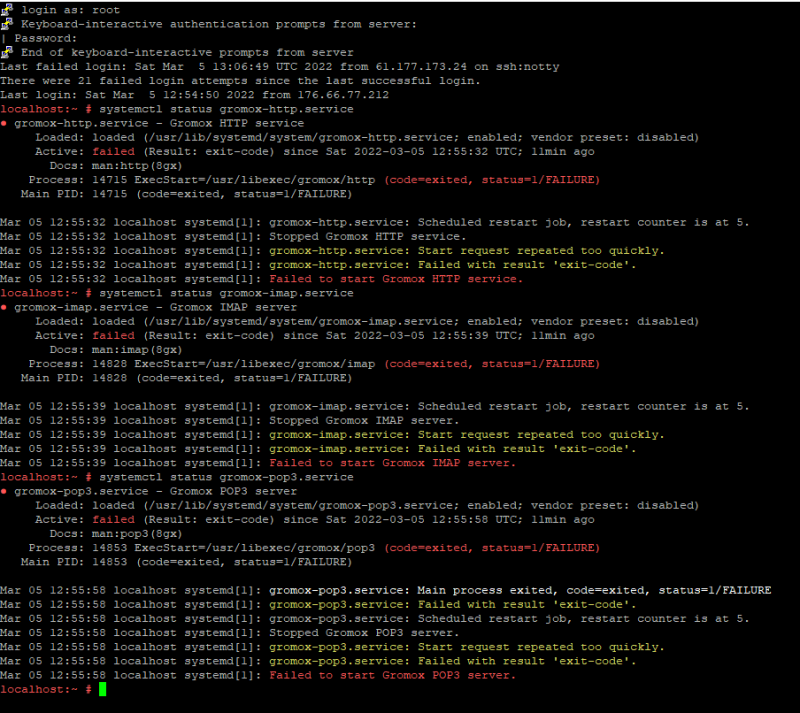This screenshot has width=800, height=713.
Task: Click red status dot for gromox-pop3.service
Action: (x=4, y=492)
